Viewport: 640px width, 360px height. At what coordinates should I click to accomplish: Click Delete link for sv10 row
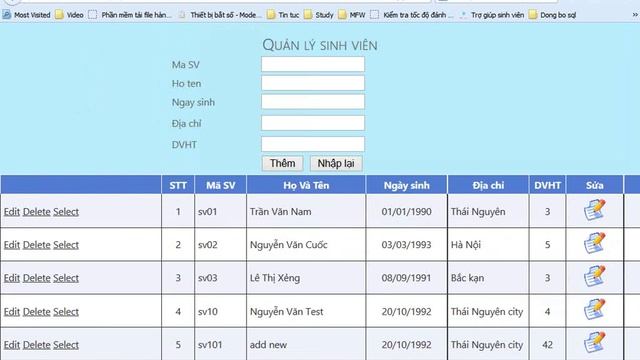tap(37, 312)
